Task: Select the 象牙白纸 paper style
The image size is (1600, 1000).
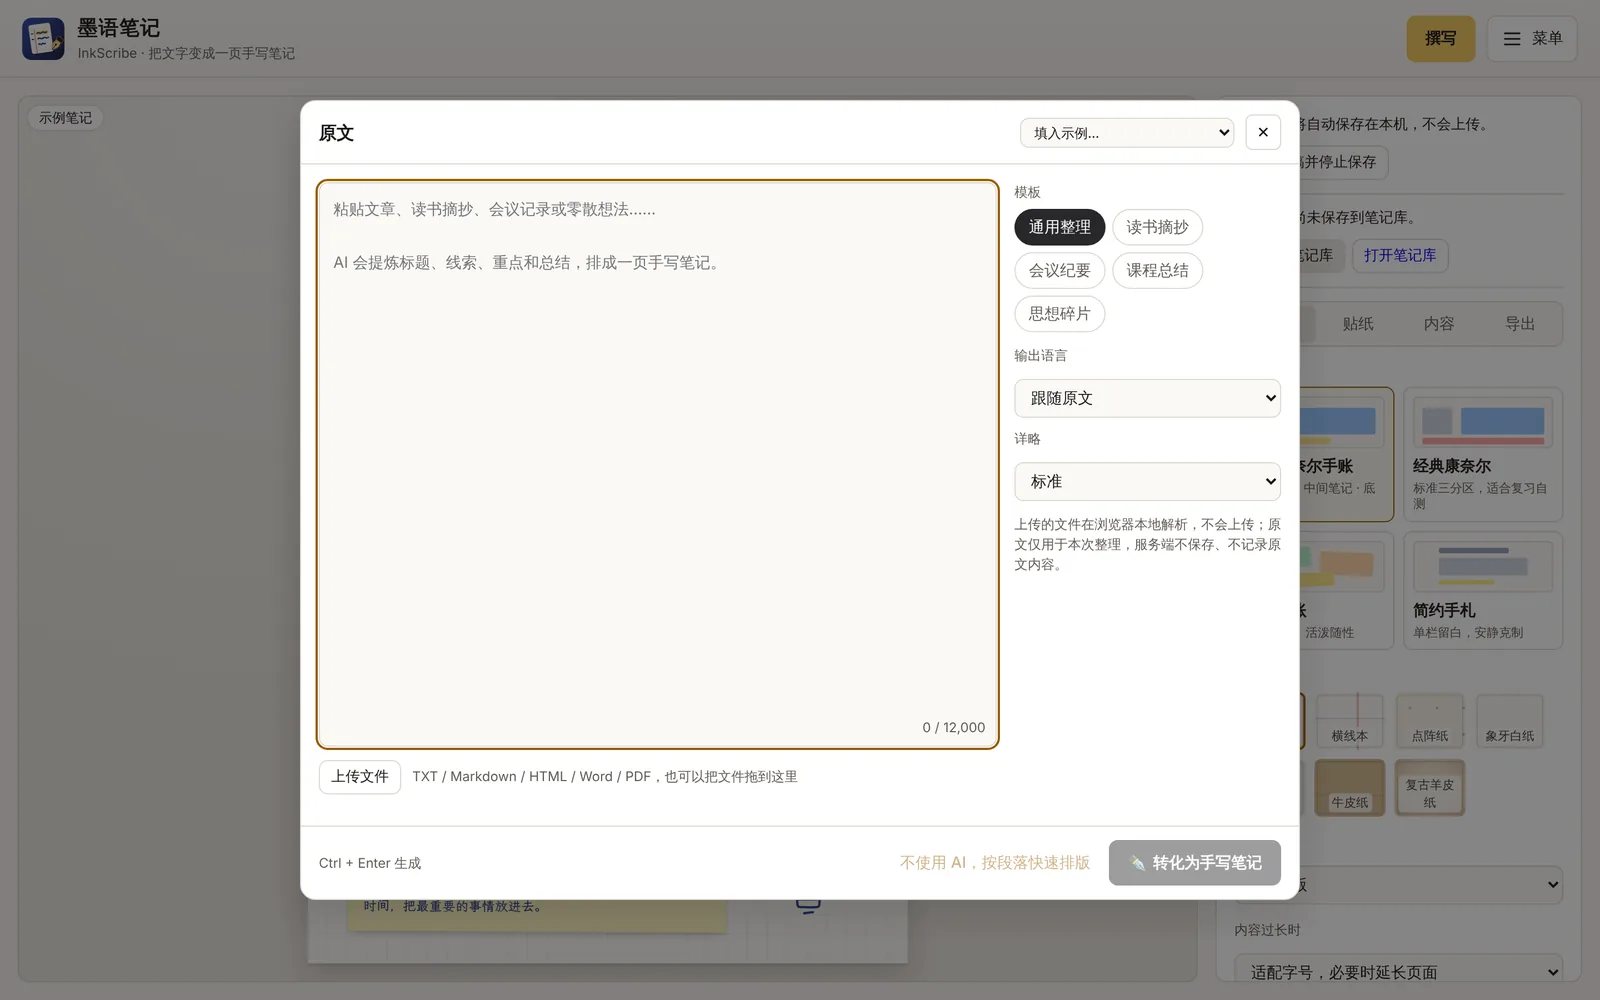Action: (x=1510, y=721)
